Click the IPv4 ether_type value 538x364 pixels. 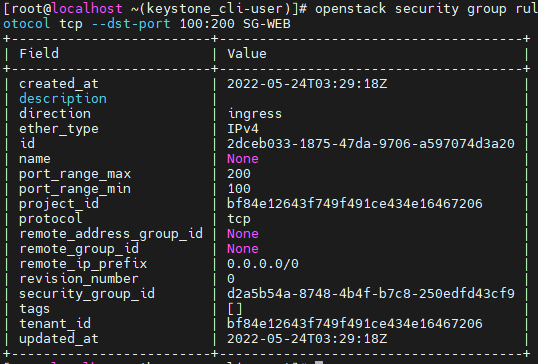(243, 129)
